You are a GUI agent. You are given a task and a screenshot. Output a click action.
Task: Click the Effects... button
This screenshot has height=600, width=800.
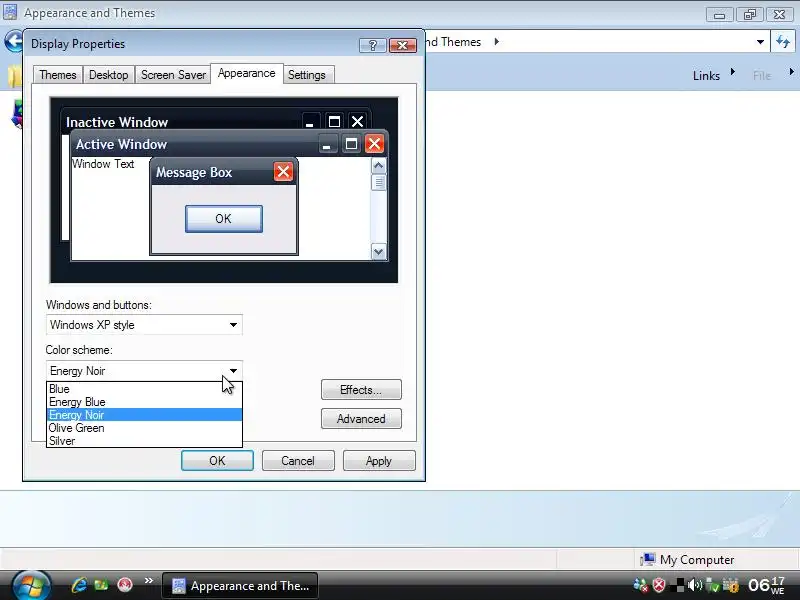[x=361, y=390]
